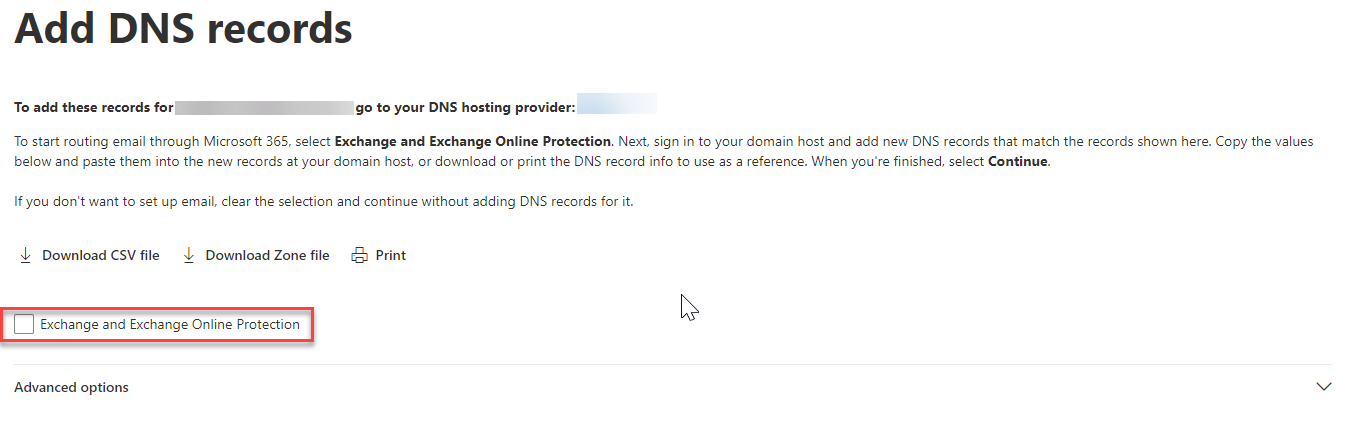Click the bold word Continue in instructions
Image resolution: width=1348 pixels, height=422 pixels.
point(1018,161)
